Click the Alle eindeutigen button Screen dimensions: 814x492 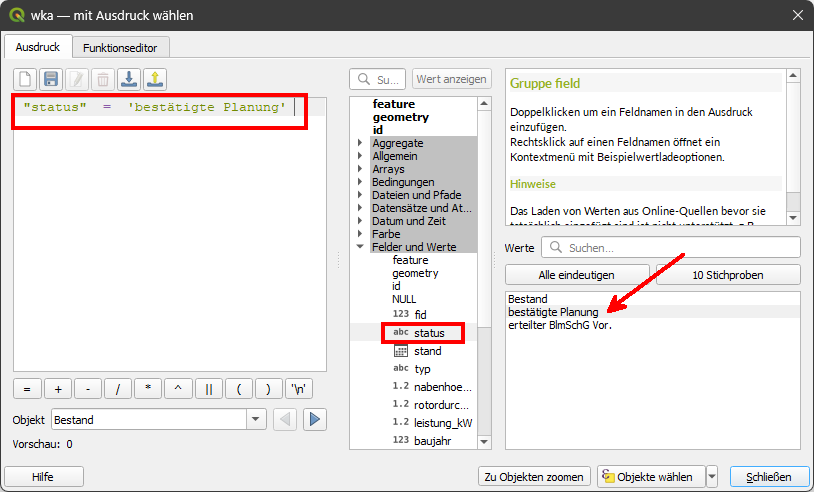tap(577, 275)
